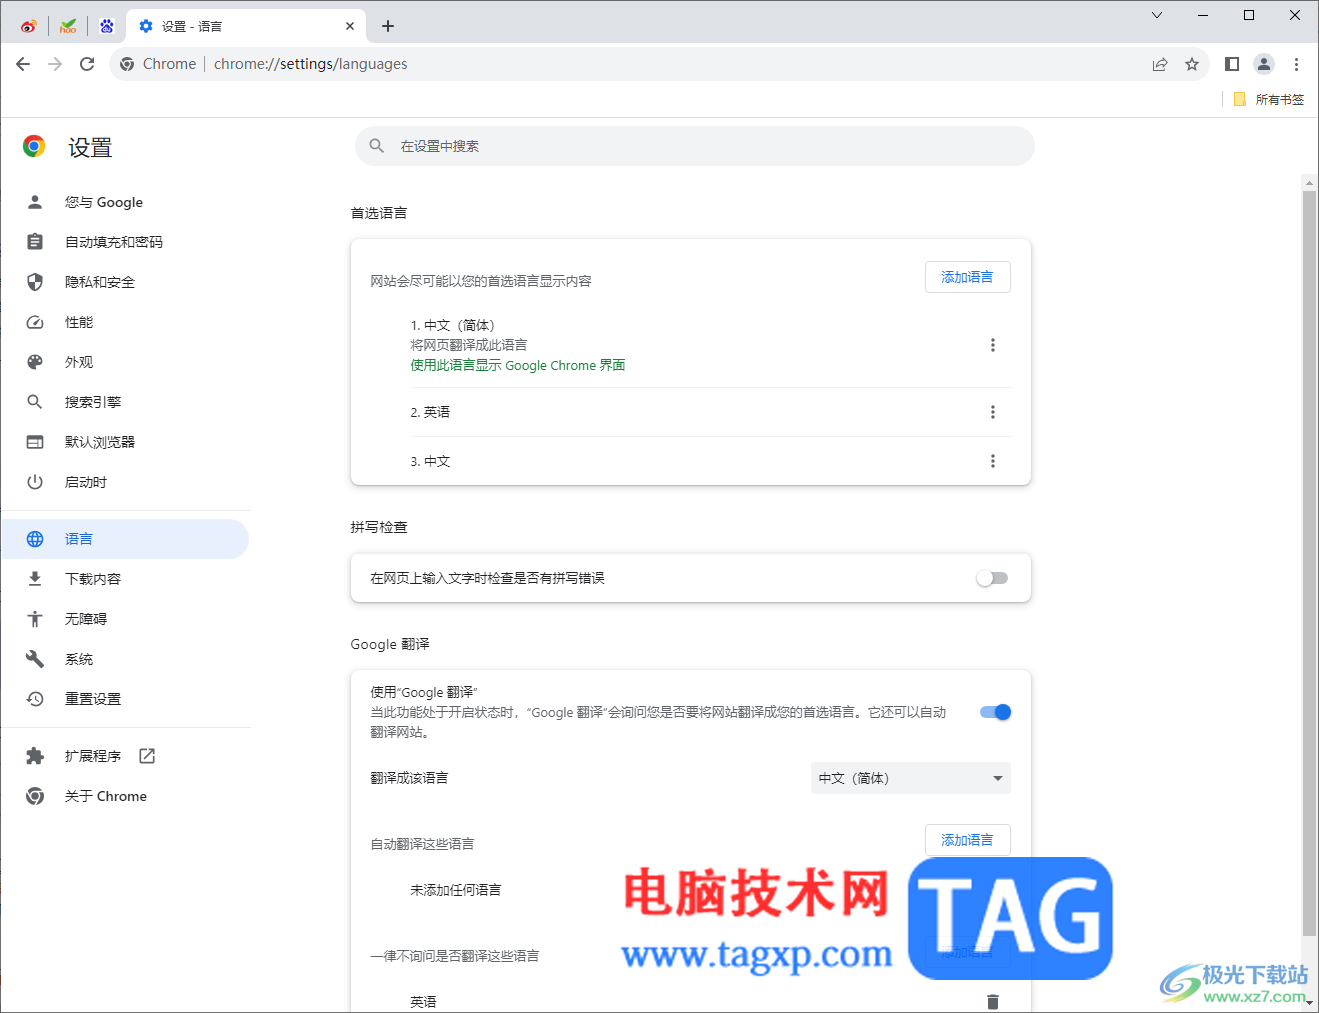The height and width of the screenshot is (1013, 1319).
Task: Toggle spell check 拼写检查 switch
Action: click(x=992, y=578)
